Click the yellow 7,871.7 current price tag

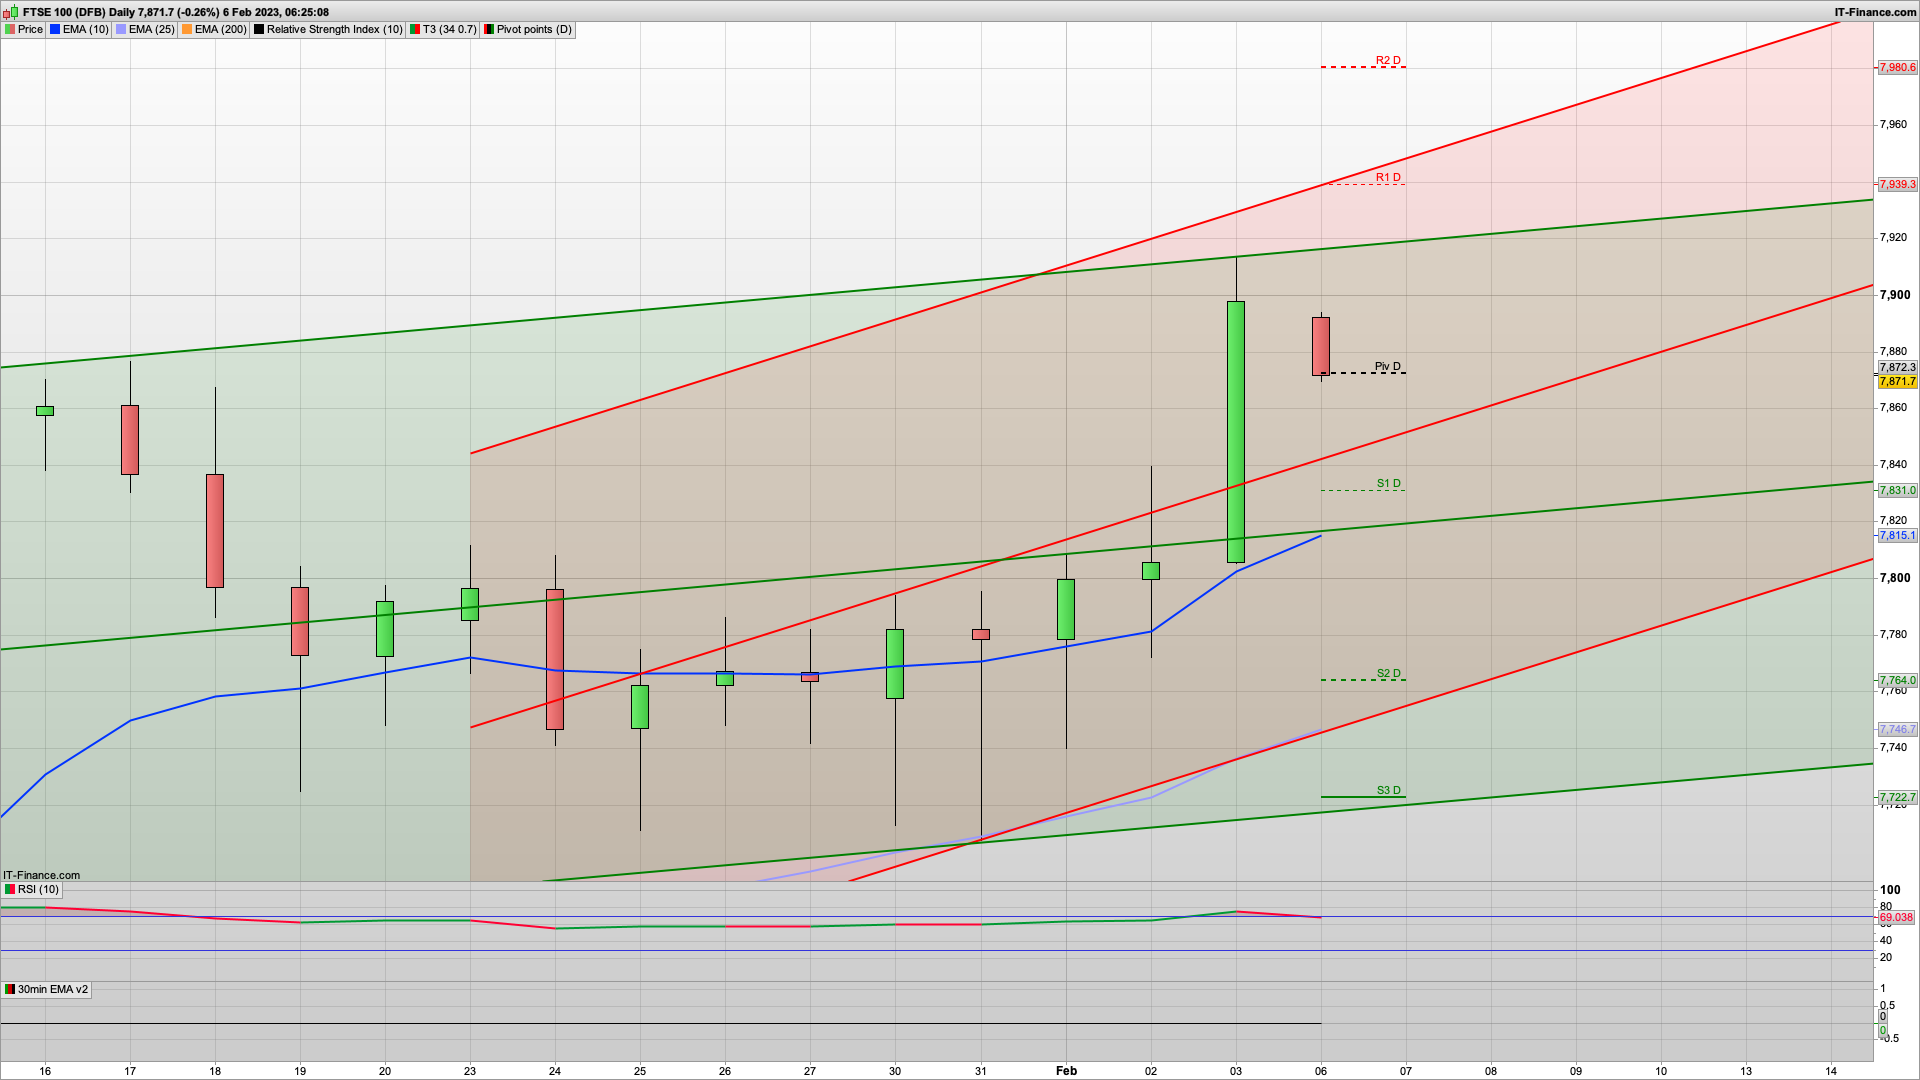click(1897, 382)
